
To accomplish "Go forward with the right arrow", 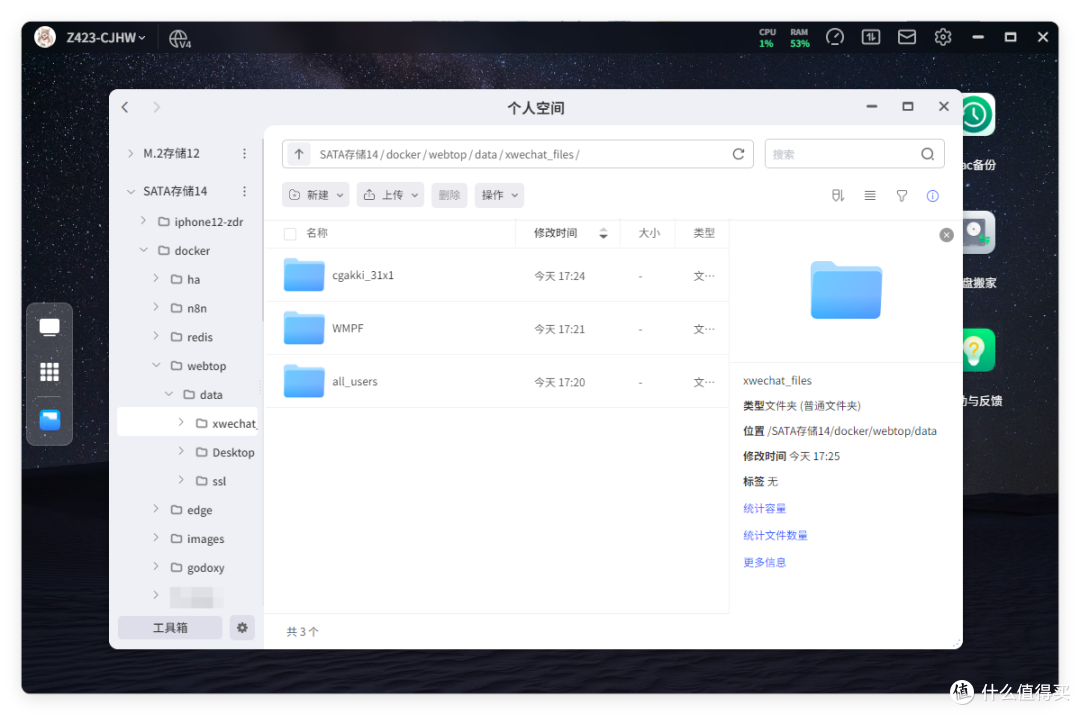I will coord(156,107).
